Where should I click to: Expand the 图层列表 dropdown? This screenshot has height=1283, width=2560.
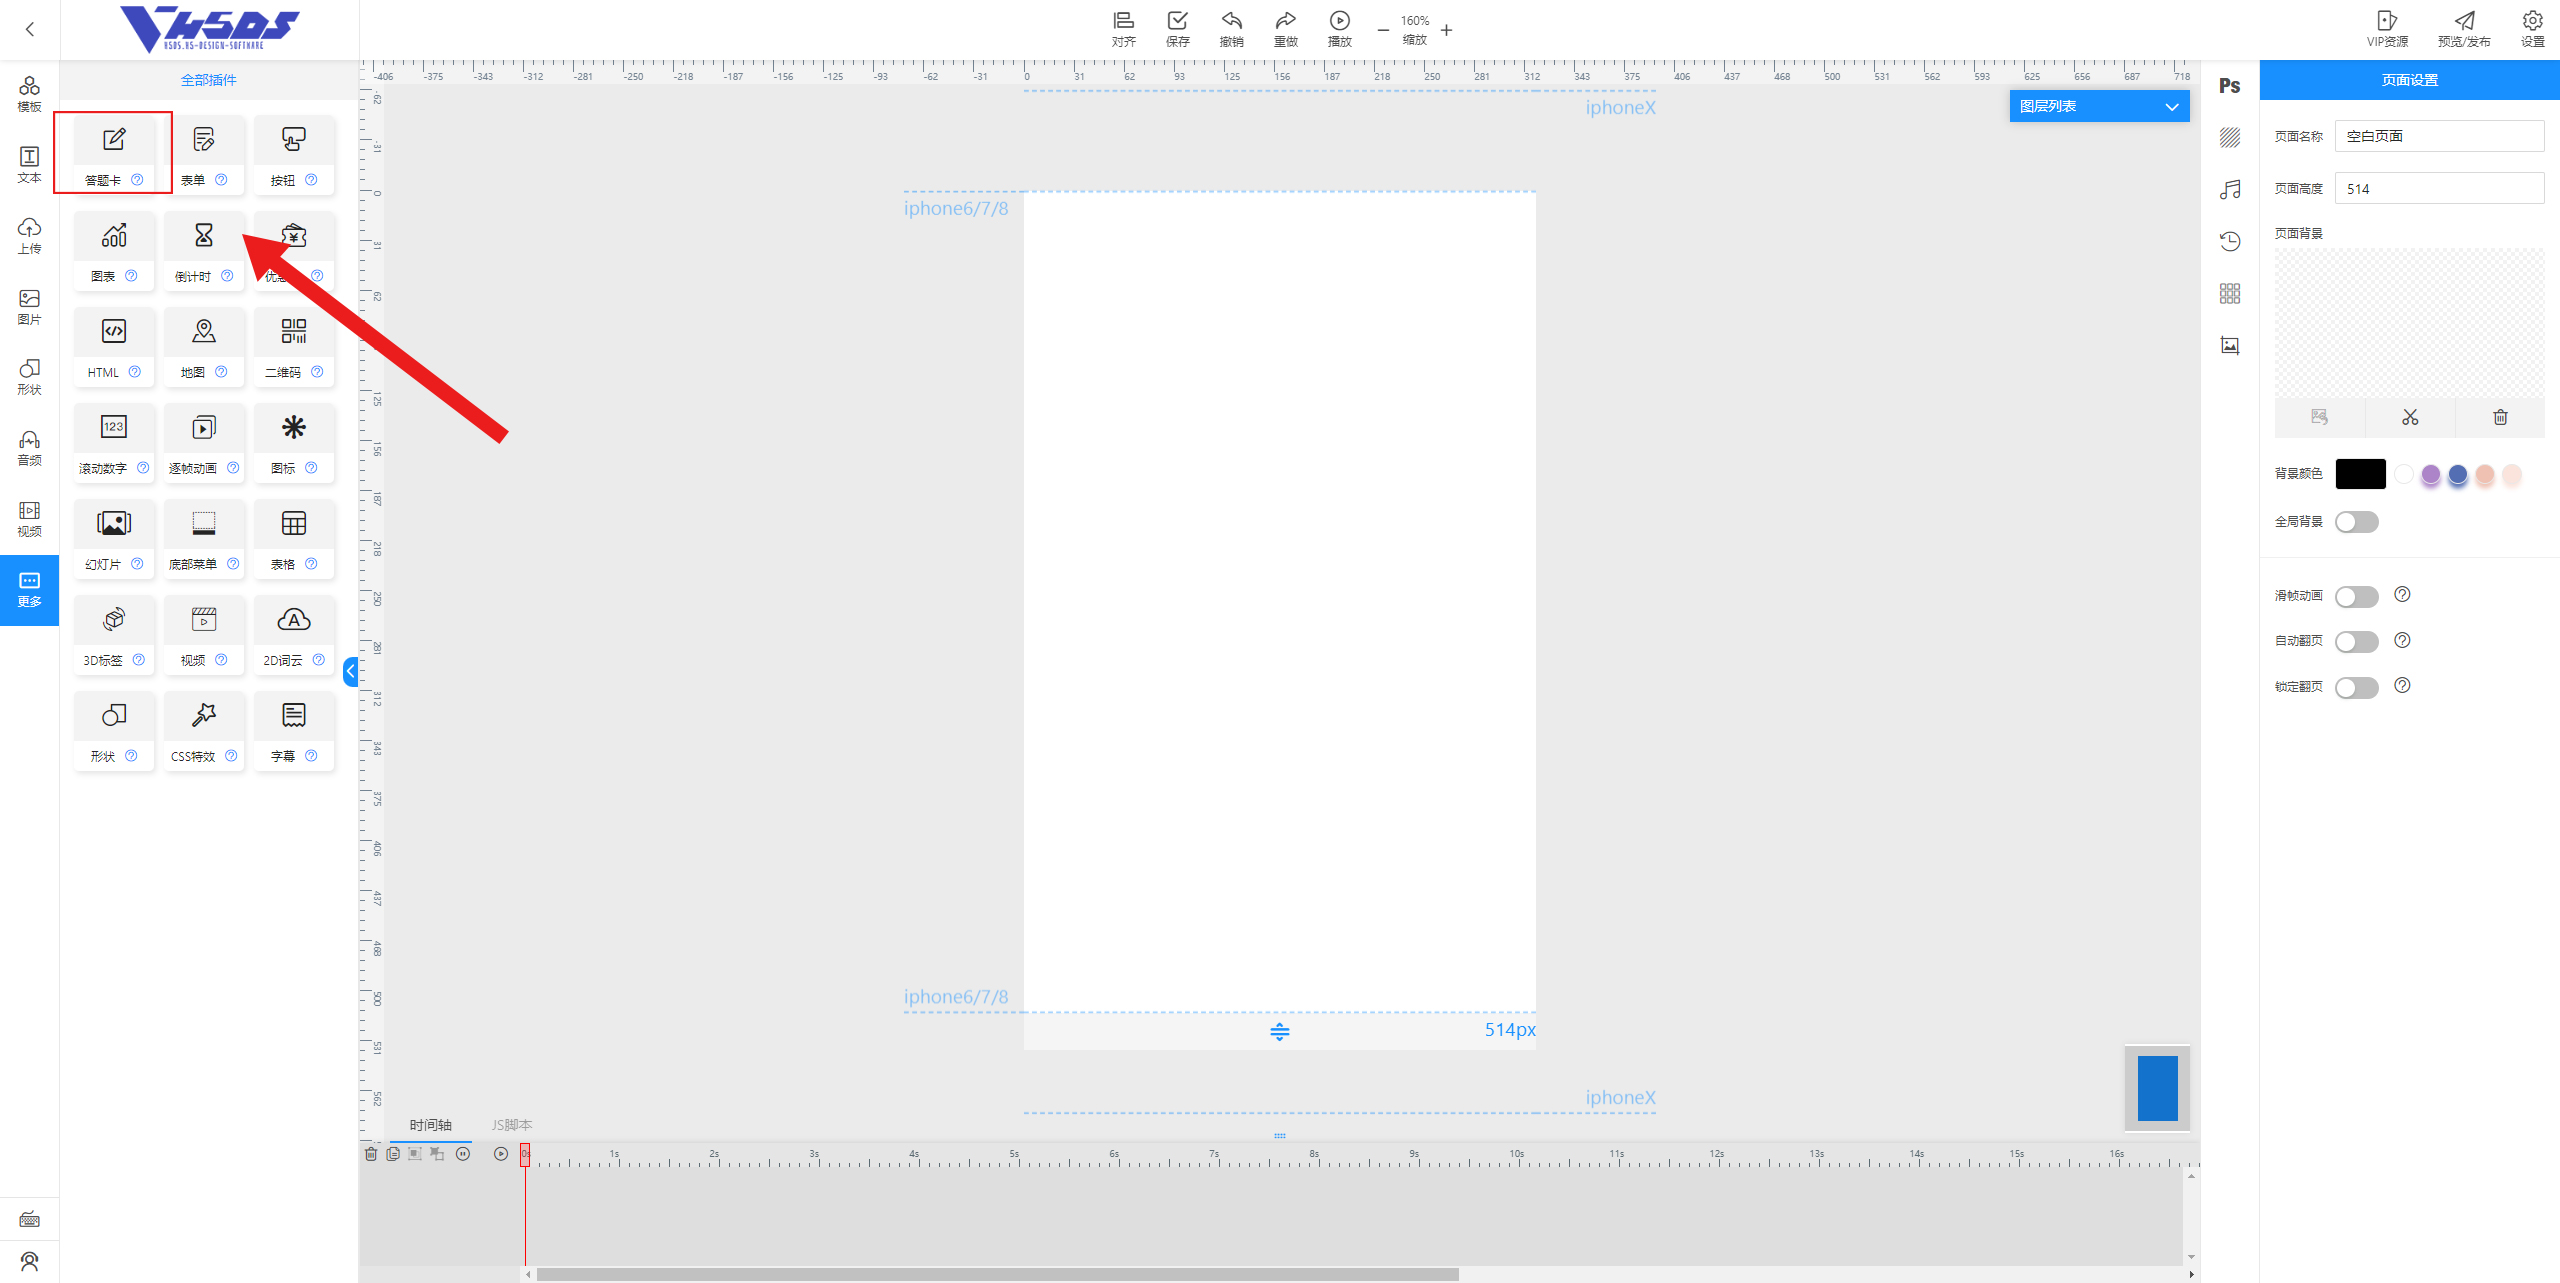(2099, 106)
